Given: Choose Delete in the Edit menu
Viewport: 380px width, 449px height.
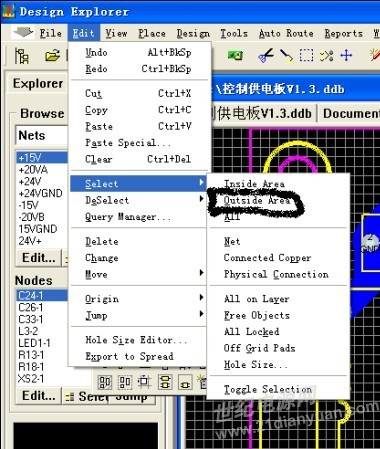Looking at the screenshot, I should coord(138,241).
